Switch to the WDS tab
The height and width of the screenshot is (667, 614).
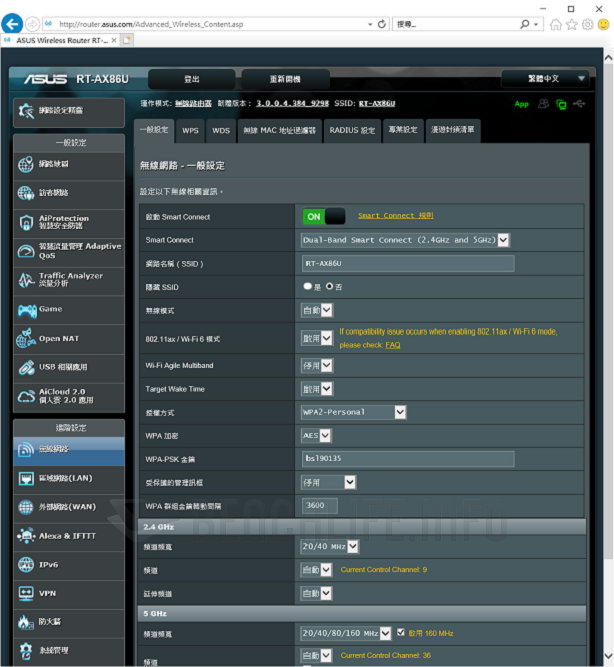coord(221,131)
